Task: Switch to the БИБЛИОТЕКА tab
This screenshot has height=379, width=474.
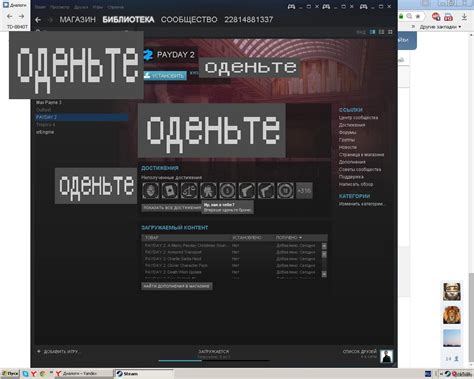Action: pyautogui.click(x=128, y=20)
